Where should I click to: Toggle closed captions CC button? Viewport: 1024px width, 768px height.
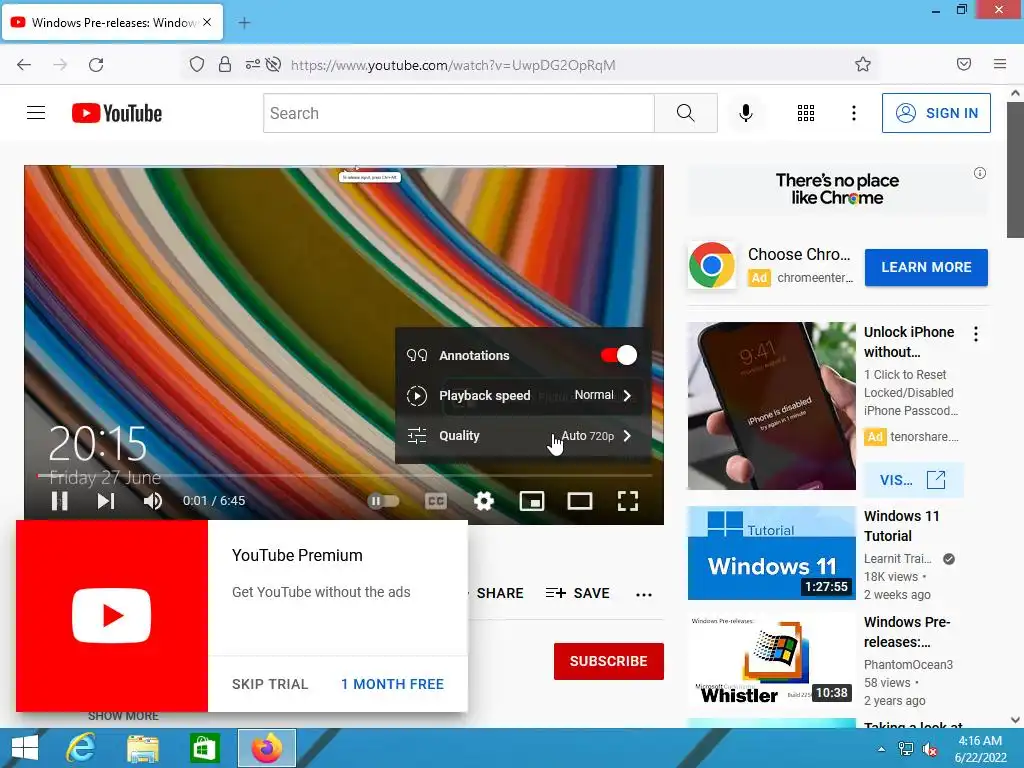[436, 501]
